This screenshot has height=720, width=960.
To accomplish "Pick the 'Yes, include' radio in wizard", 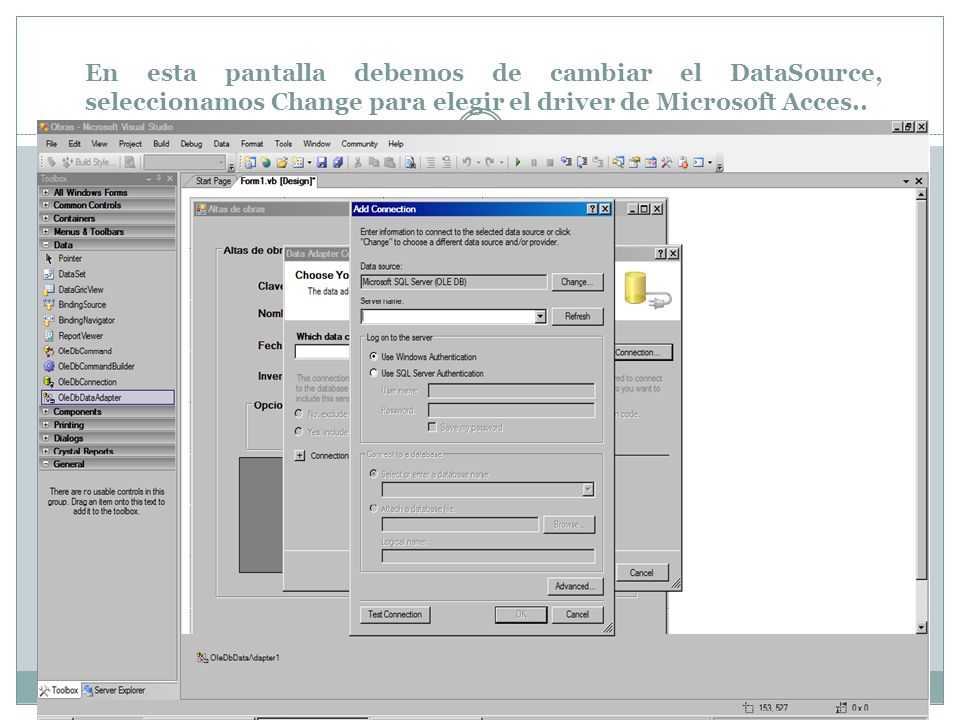I will [299, 432].
